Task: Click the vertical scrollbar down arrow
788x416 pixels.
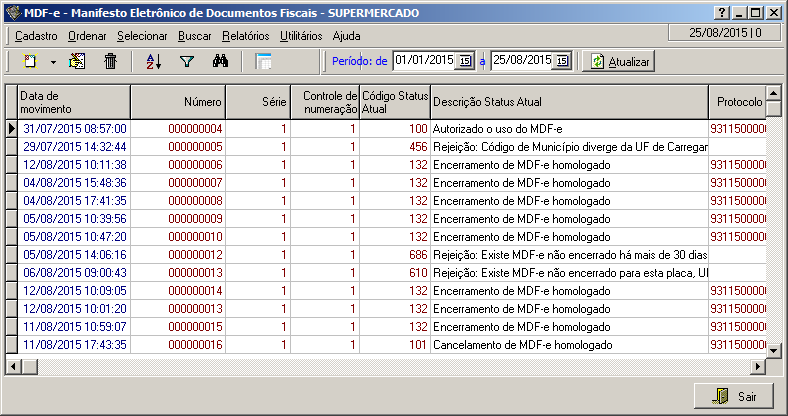Action: [773, 348]
